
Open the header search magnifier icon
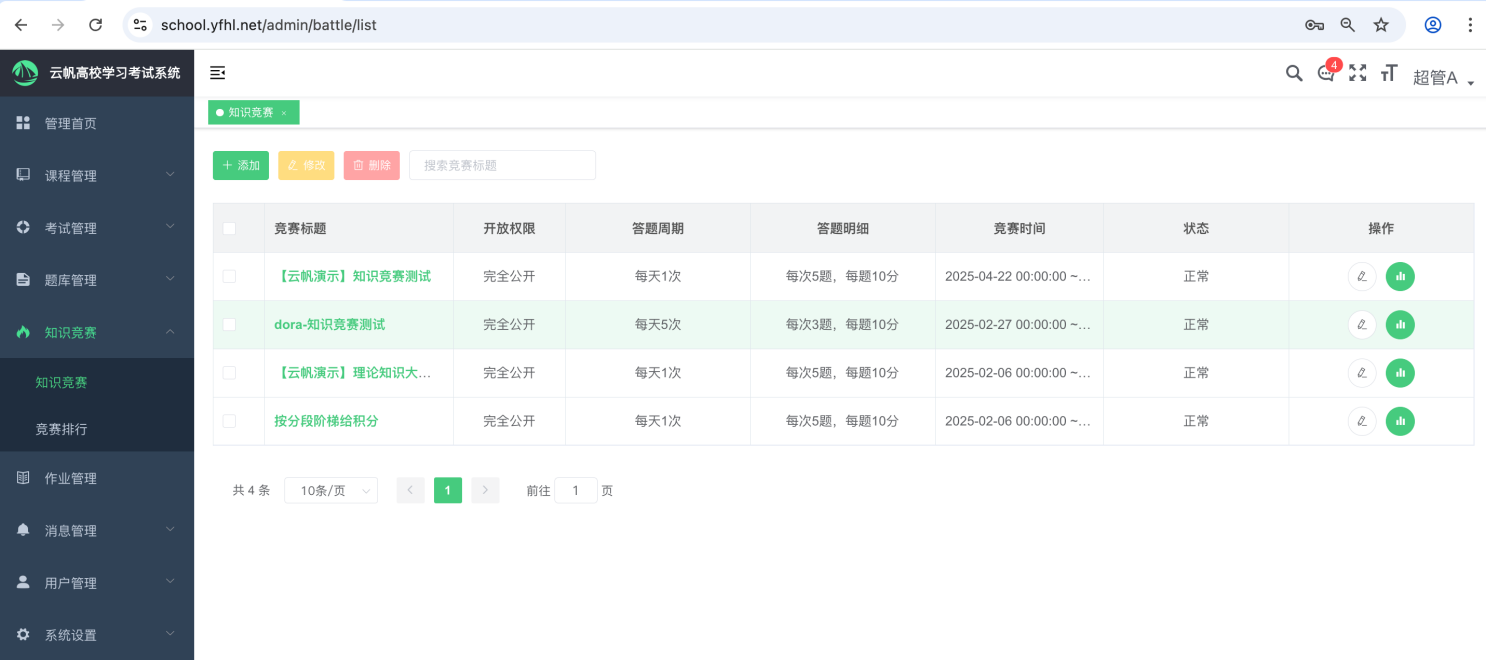click(x=1294, y=73)
